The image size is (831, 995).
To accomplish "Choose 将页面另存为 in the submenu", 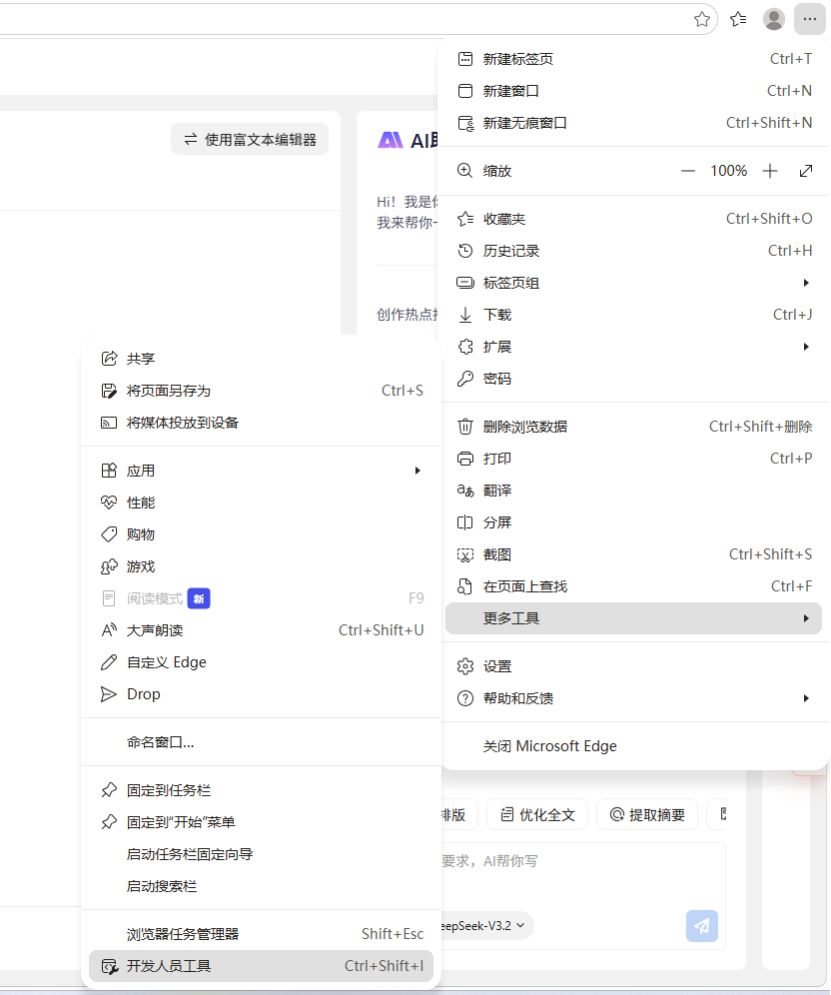I will click(x=261, y=390).
